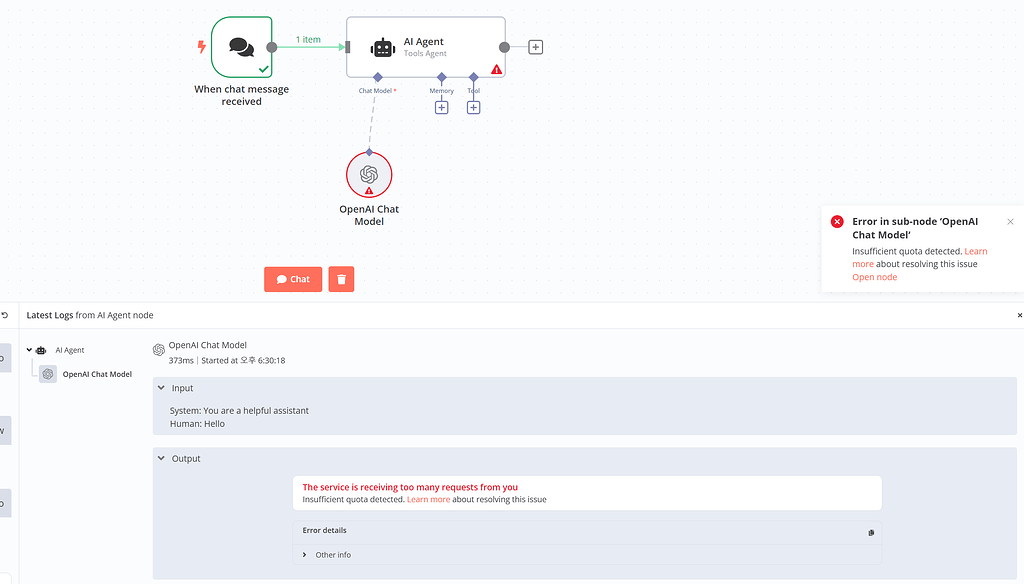Open the AI Agent node

click(425, 46)
